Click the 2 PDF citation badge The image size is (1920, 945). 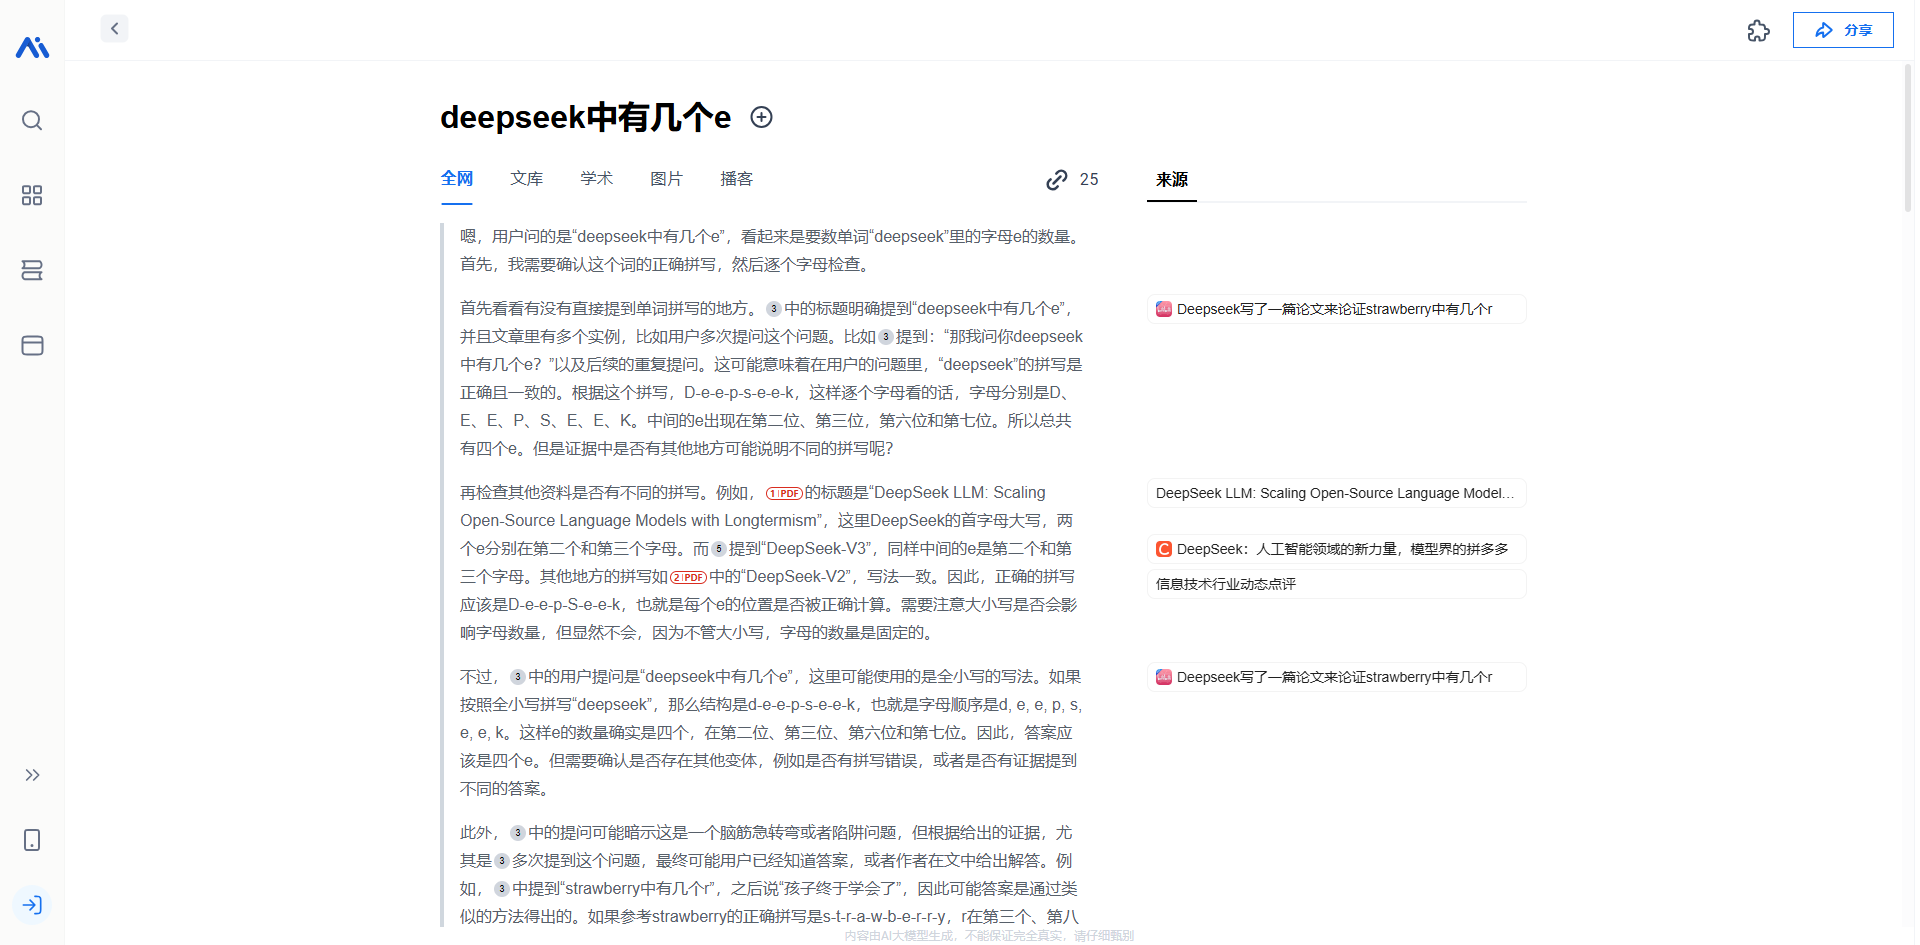pos(688,577)
